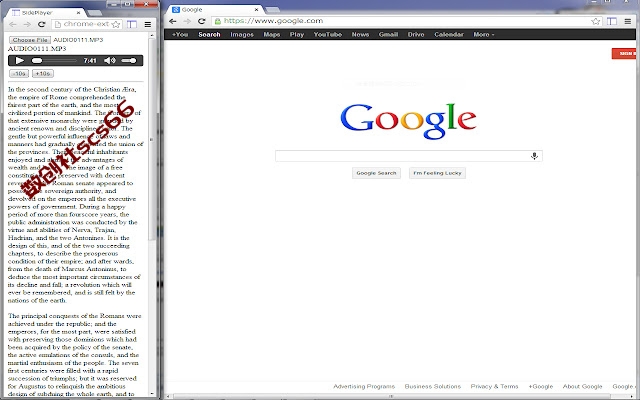This screenshot has width=640, height=400.
Task: Select the Google tab
Action: (215, 9)
